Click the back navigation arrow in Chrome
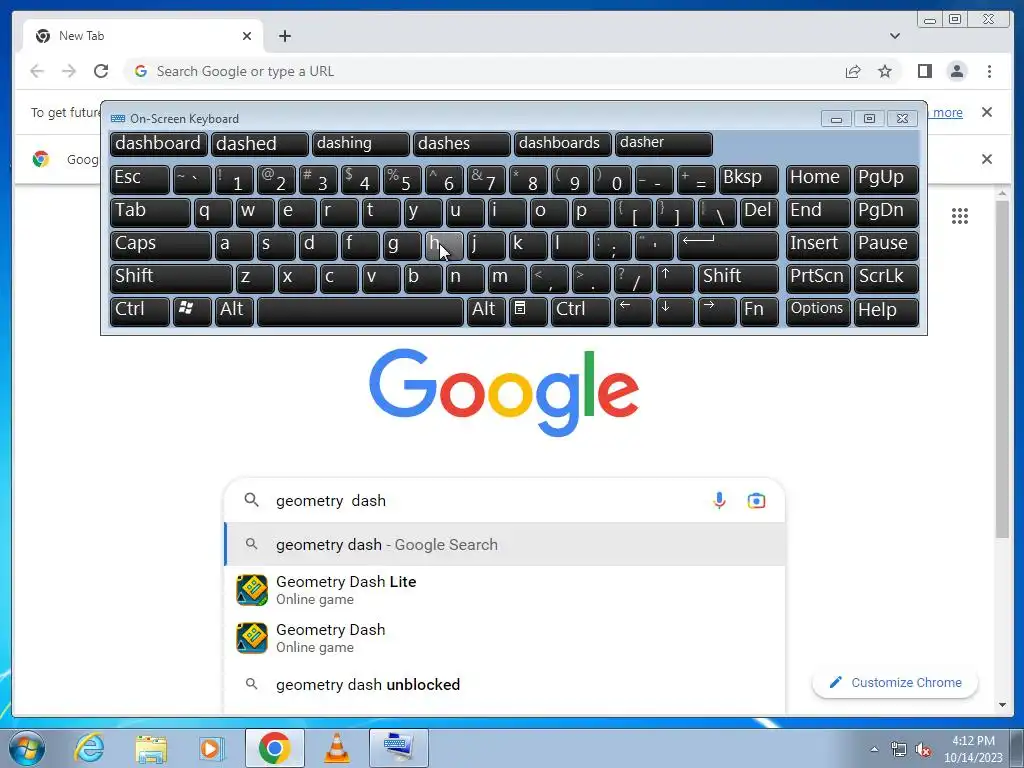Viewport: 1024px width, 768px height. (x=37, y=71)
